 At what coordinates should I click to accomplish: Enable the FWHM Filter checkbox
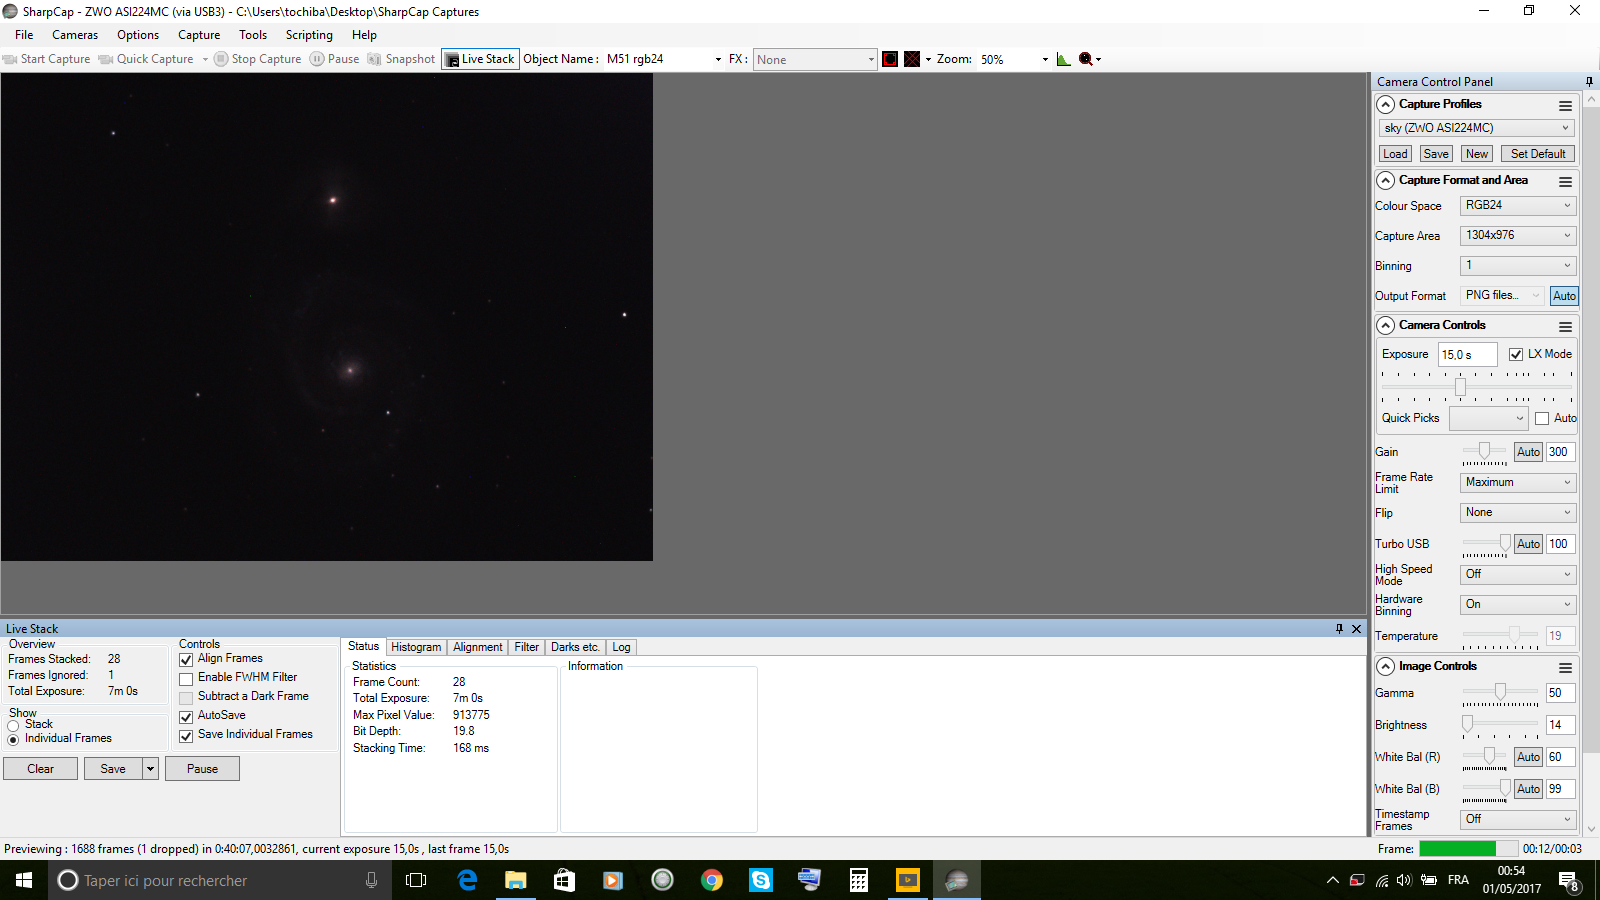coord(186,679)
